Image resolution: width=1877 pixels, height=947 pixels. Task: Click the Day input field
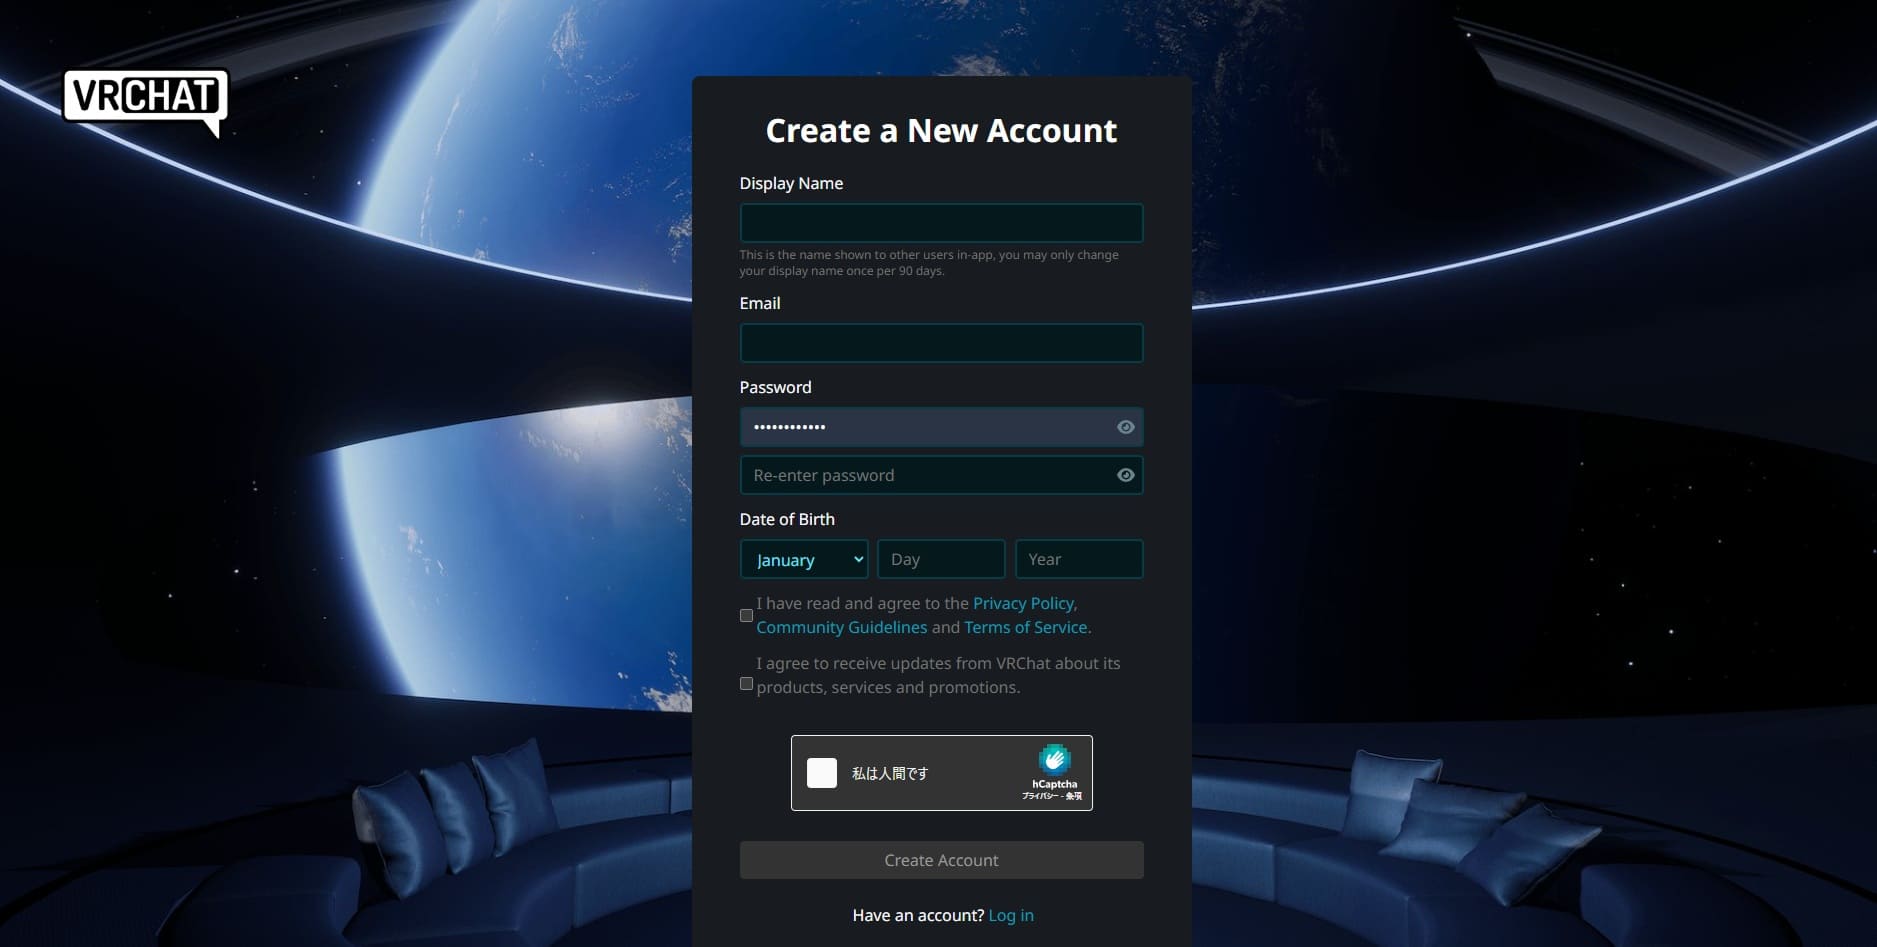point(941,559)
